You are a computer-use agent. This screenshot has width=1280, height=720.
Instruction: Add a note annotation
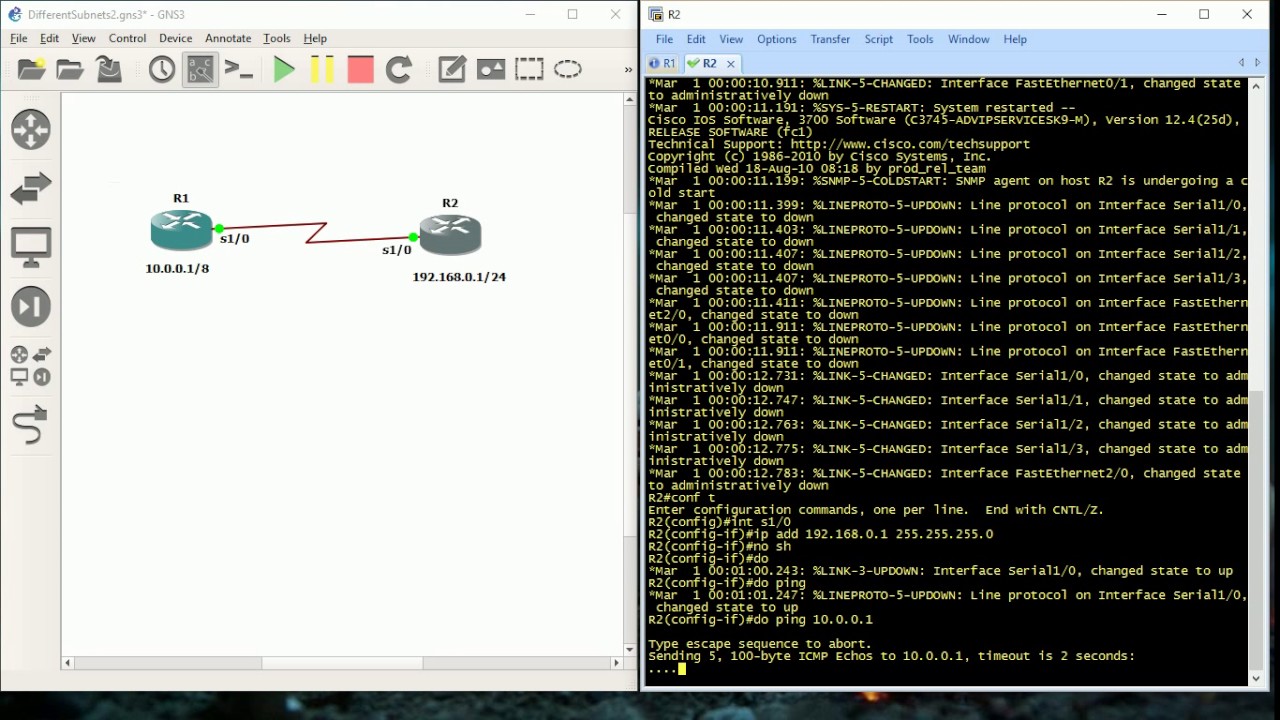452,69
